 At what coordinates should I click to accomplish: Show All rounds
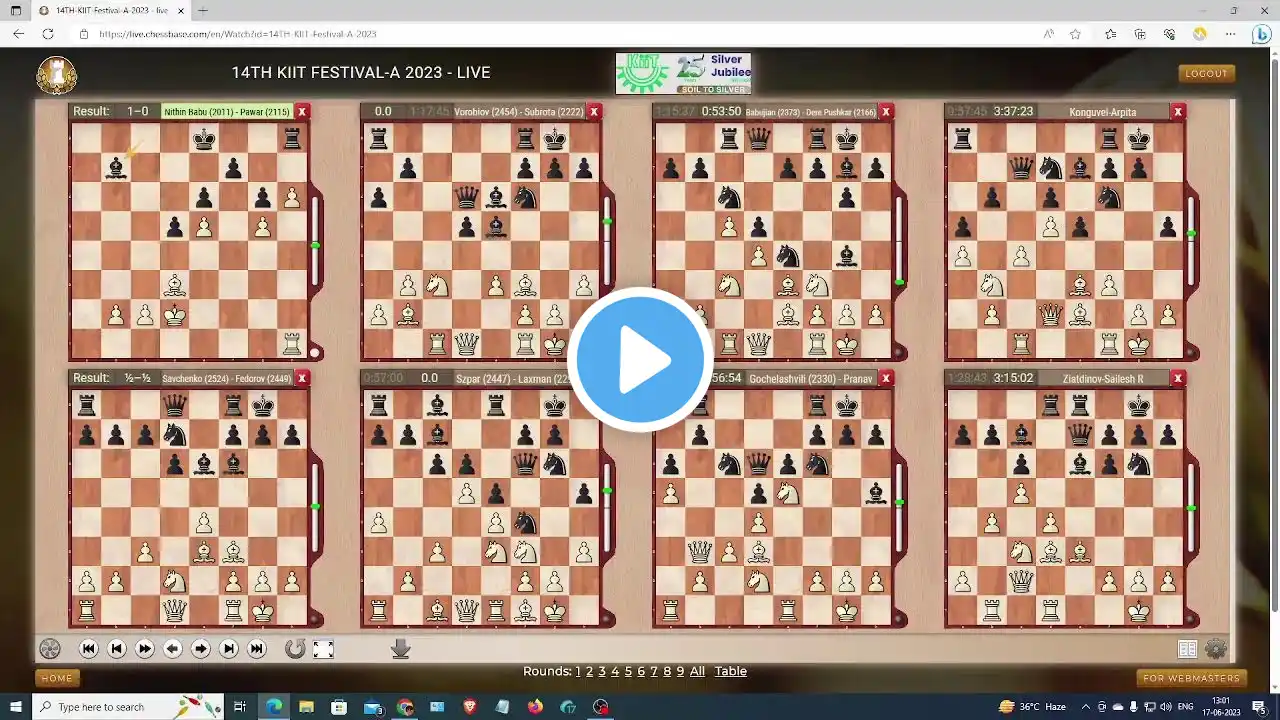pyautogui.click(x=697, y=671)
